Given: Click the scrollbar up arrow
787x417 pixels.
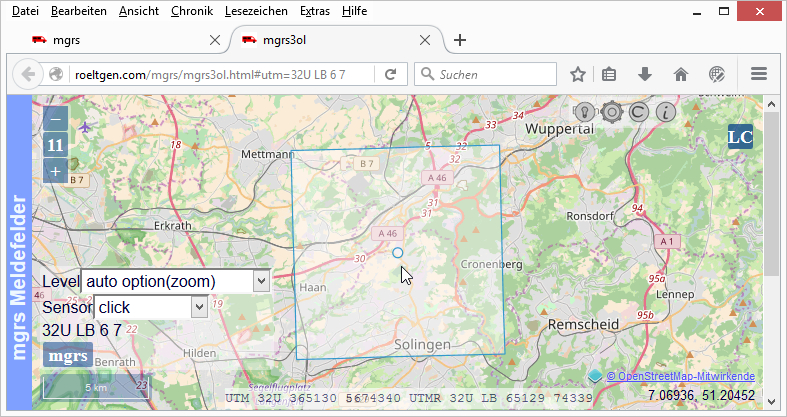Looking at the screenshot, I should pyautogui.click(x=772, y=104).
